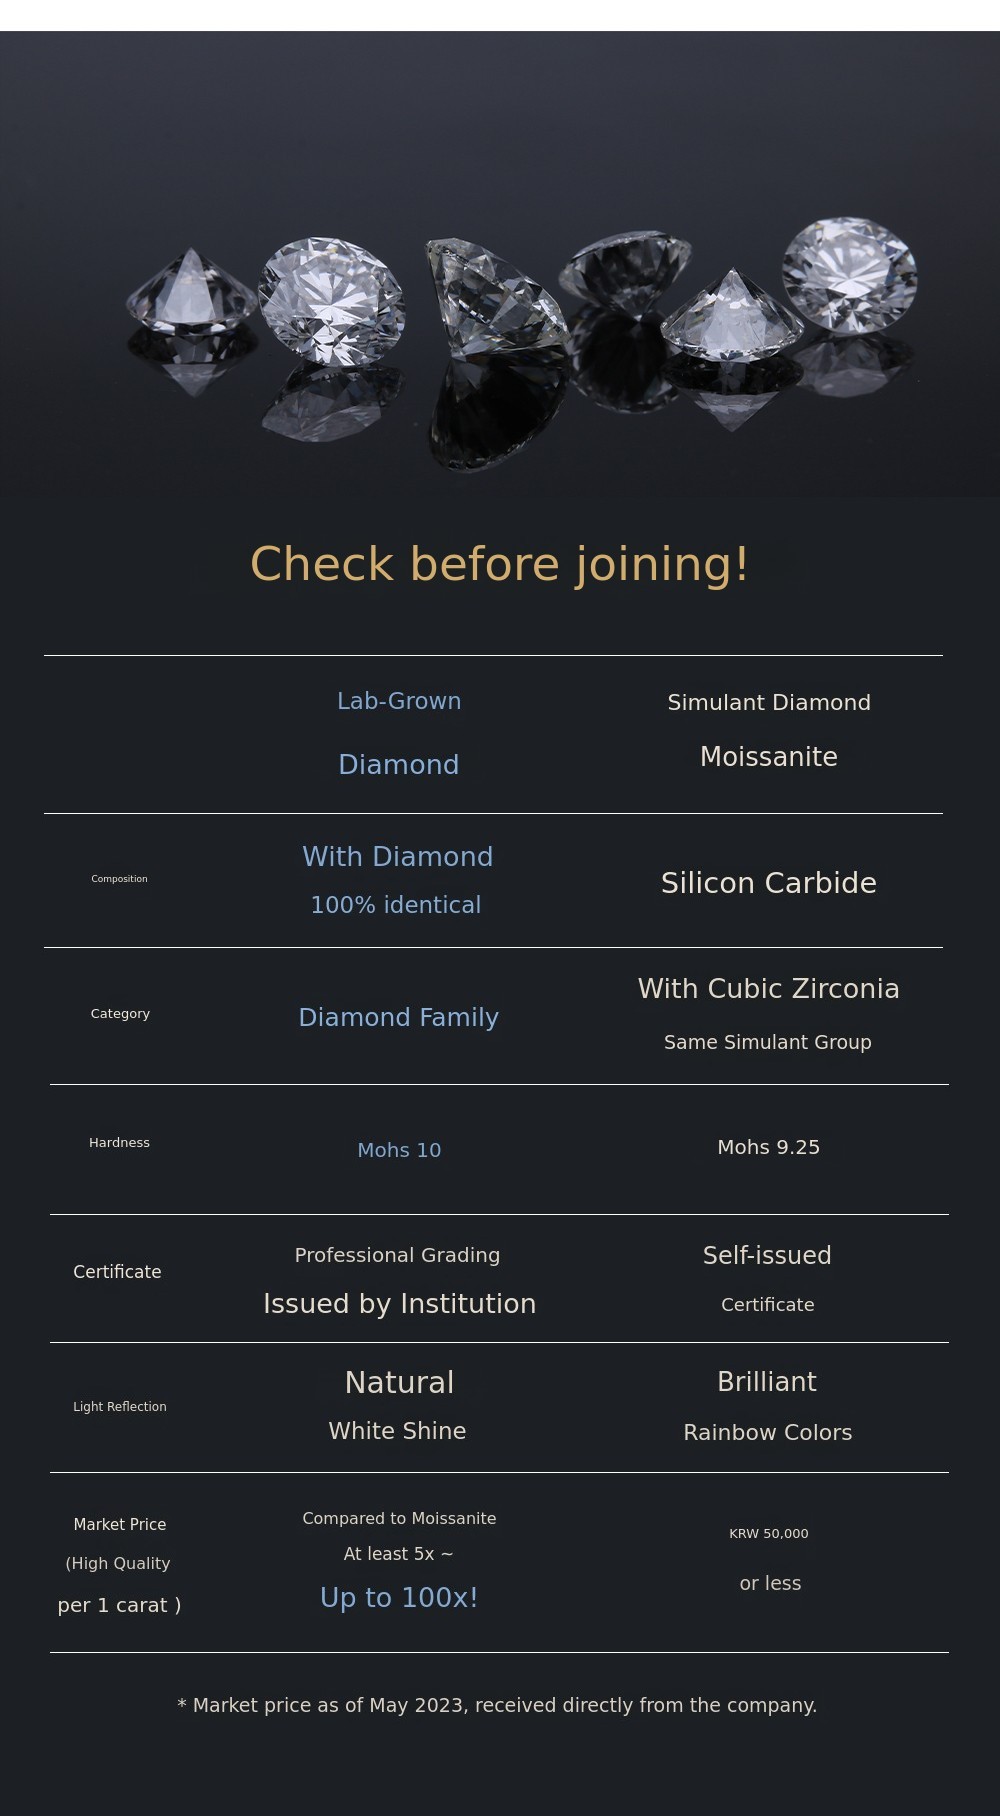Screen dimensions: 1000x1816
Task: Click the Category row label
Action: 120,1014
